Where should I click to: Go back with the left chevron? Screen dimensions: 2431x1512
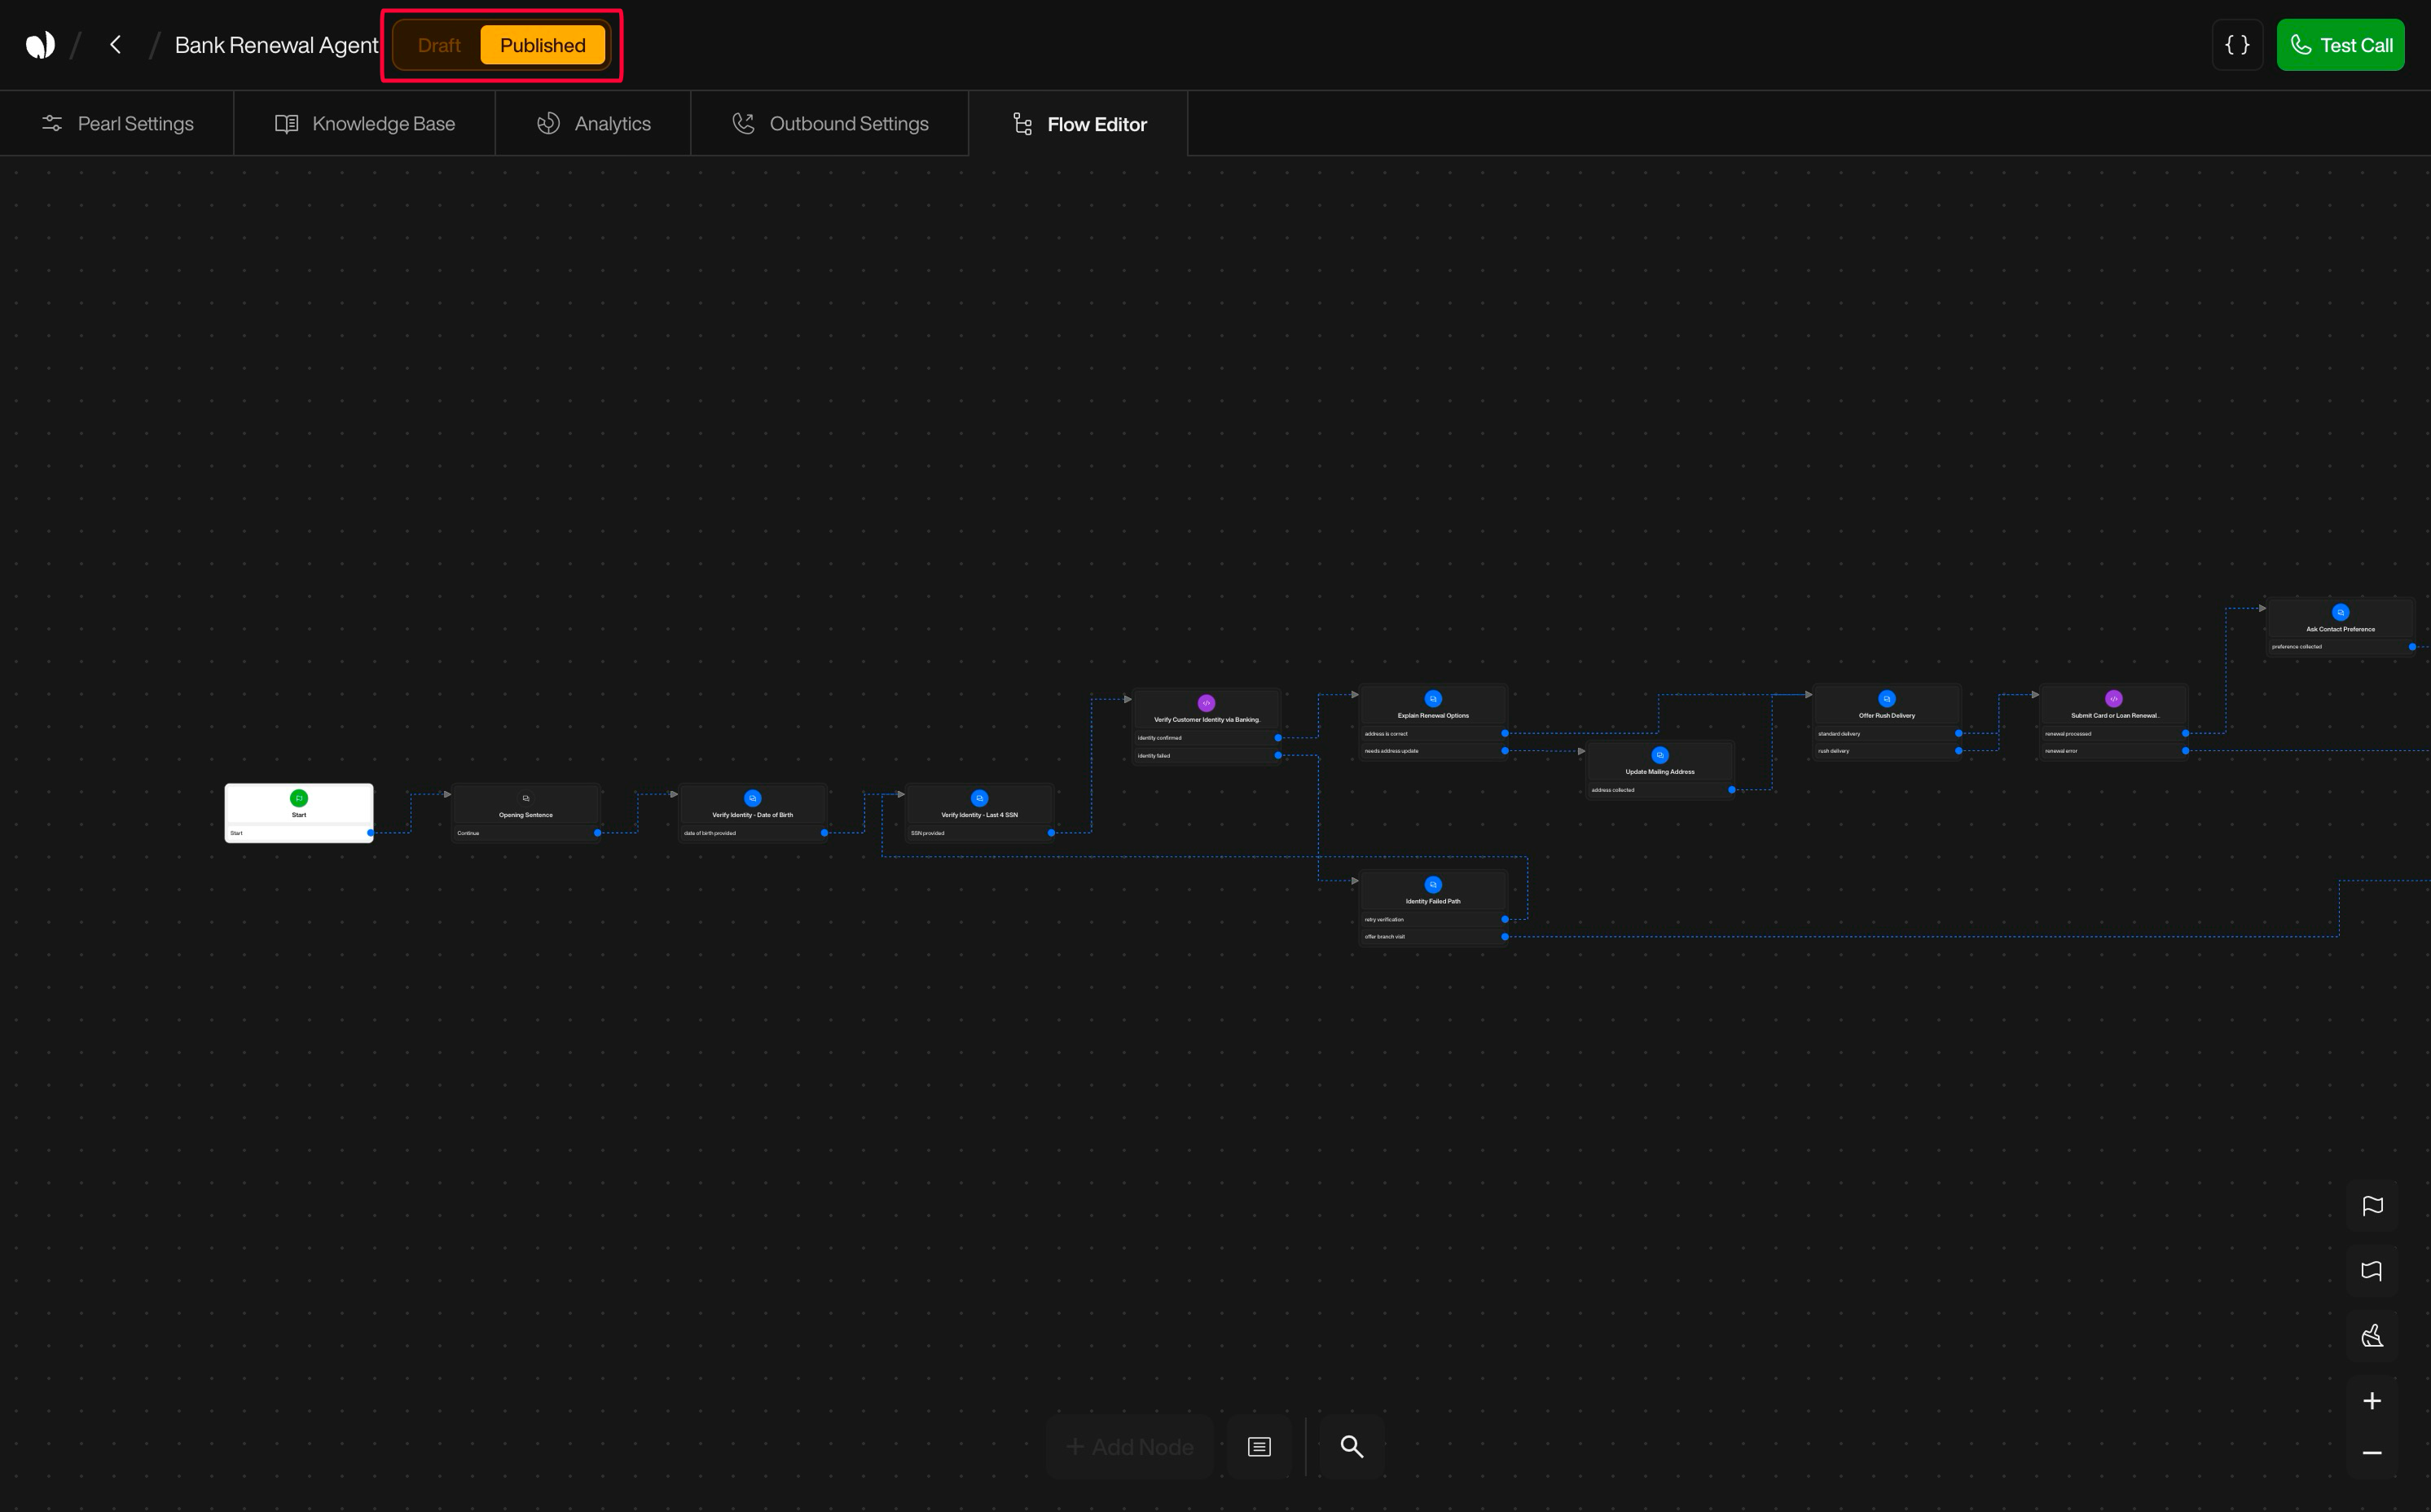tap(116, 45)
